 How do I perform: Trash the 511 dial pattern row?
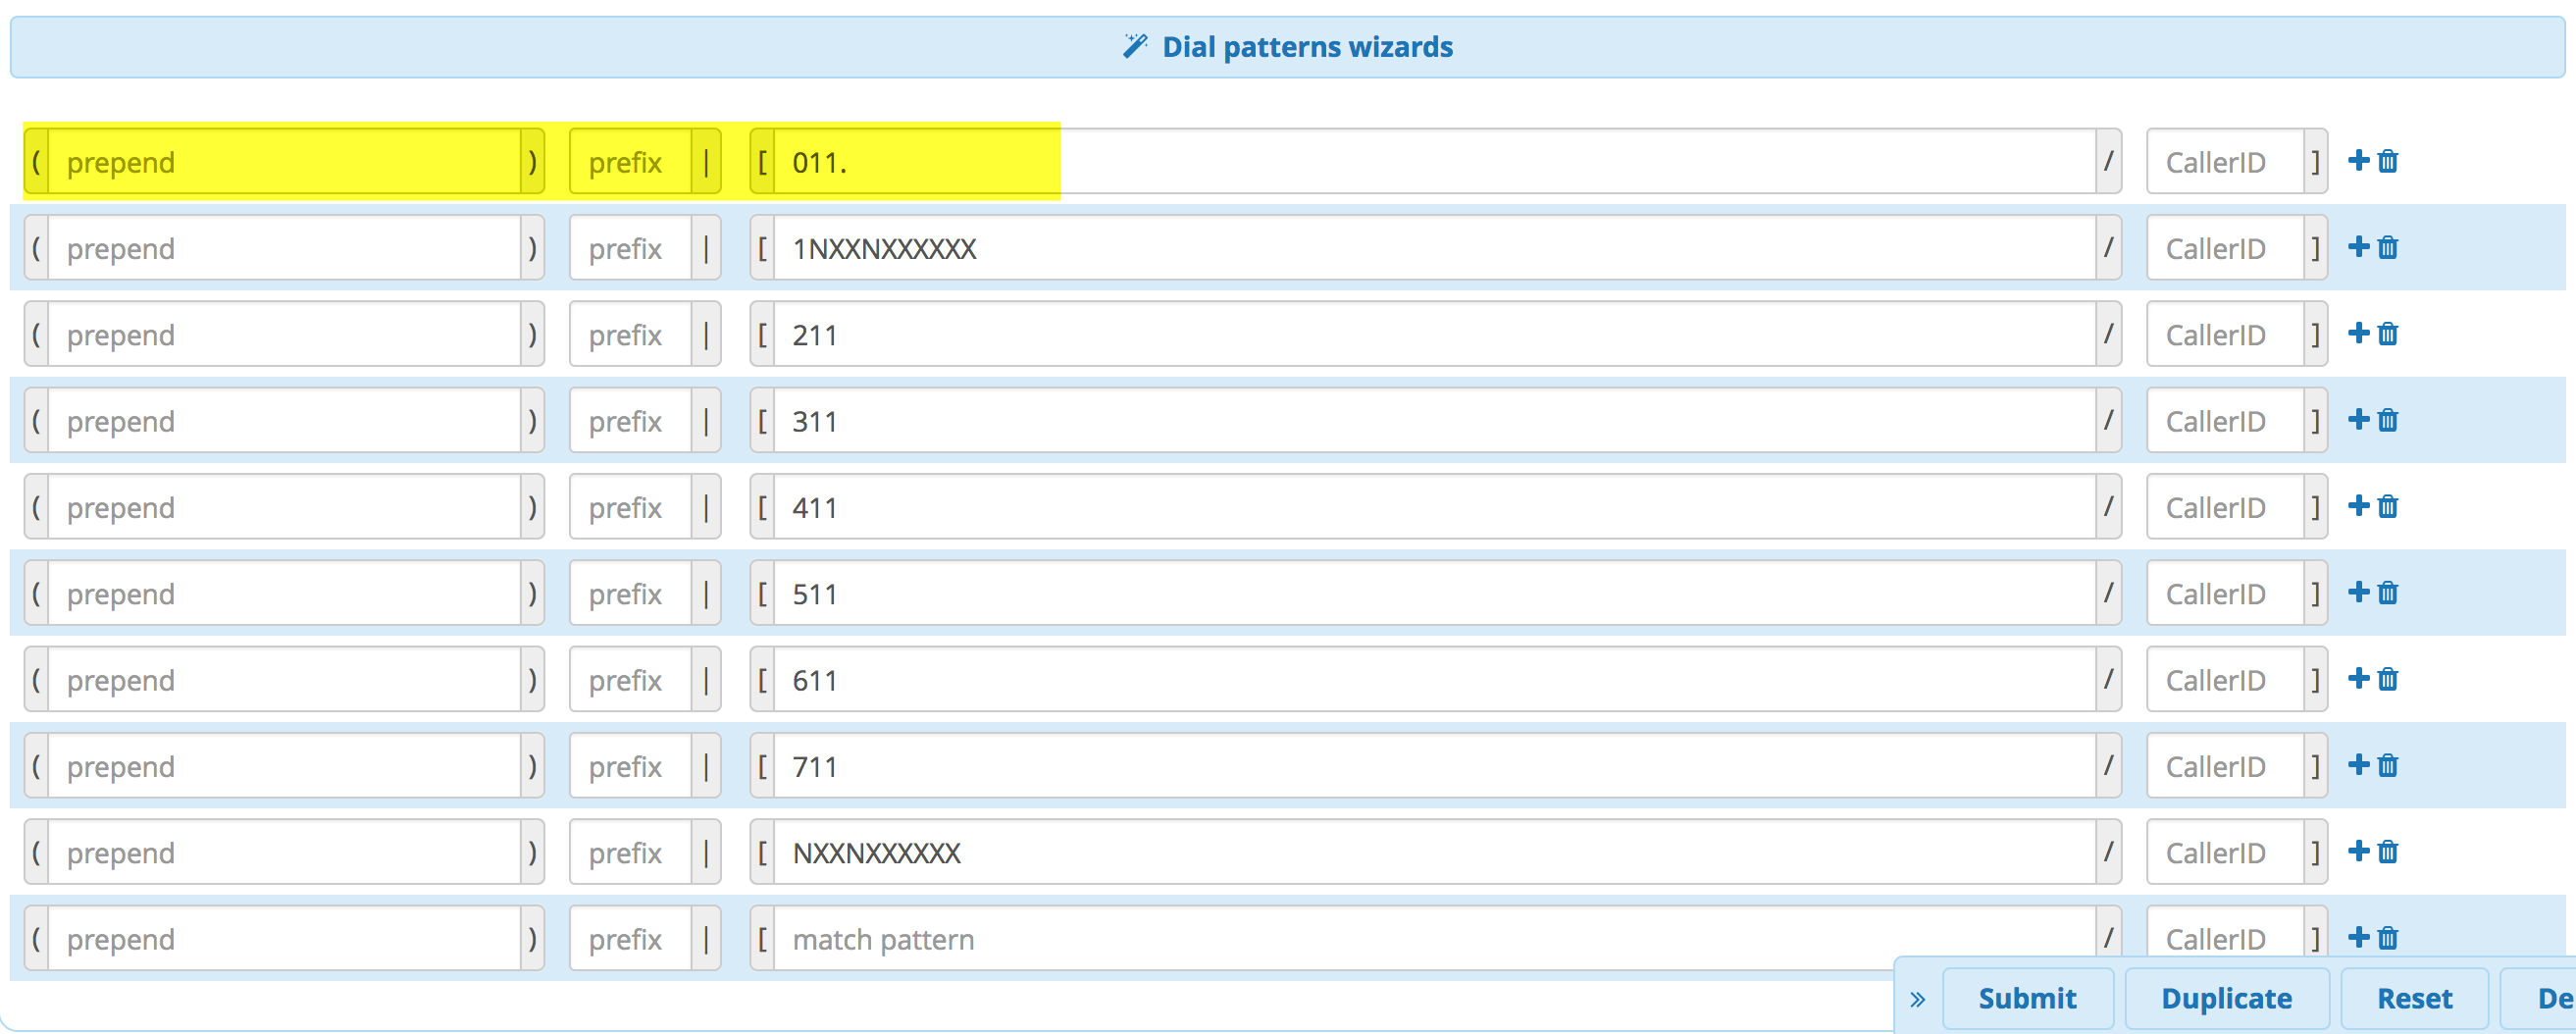[x=2388, y=592]
